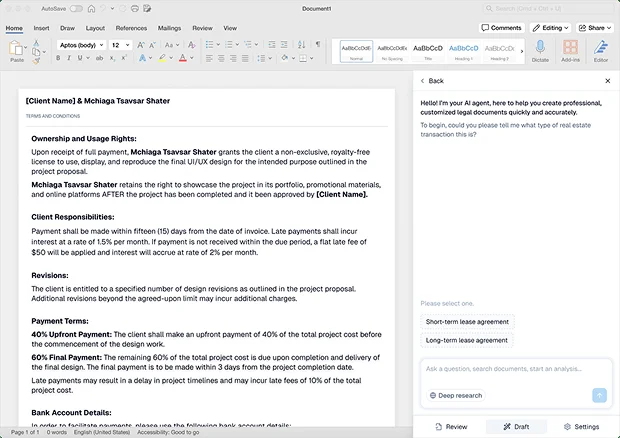Select Long-term lease agreement option
The image size is (620, 438).
(x=467, y=340)
